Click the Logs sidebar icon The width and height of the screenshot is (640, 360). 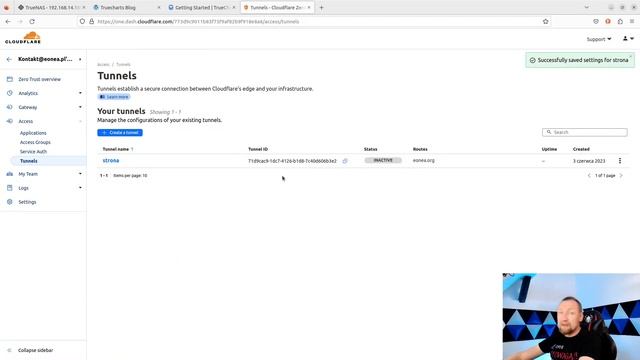tap(10, 188)
